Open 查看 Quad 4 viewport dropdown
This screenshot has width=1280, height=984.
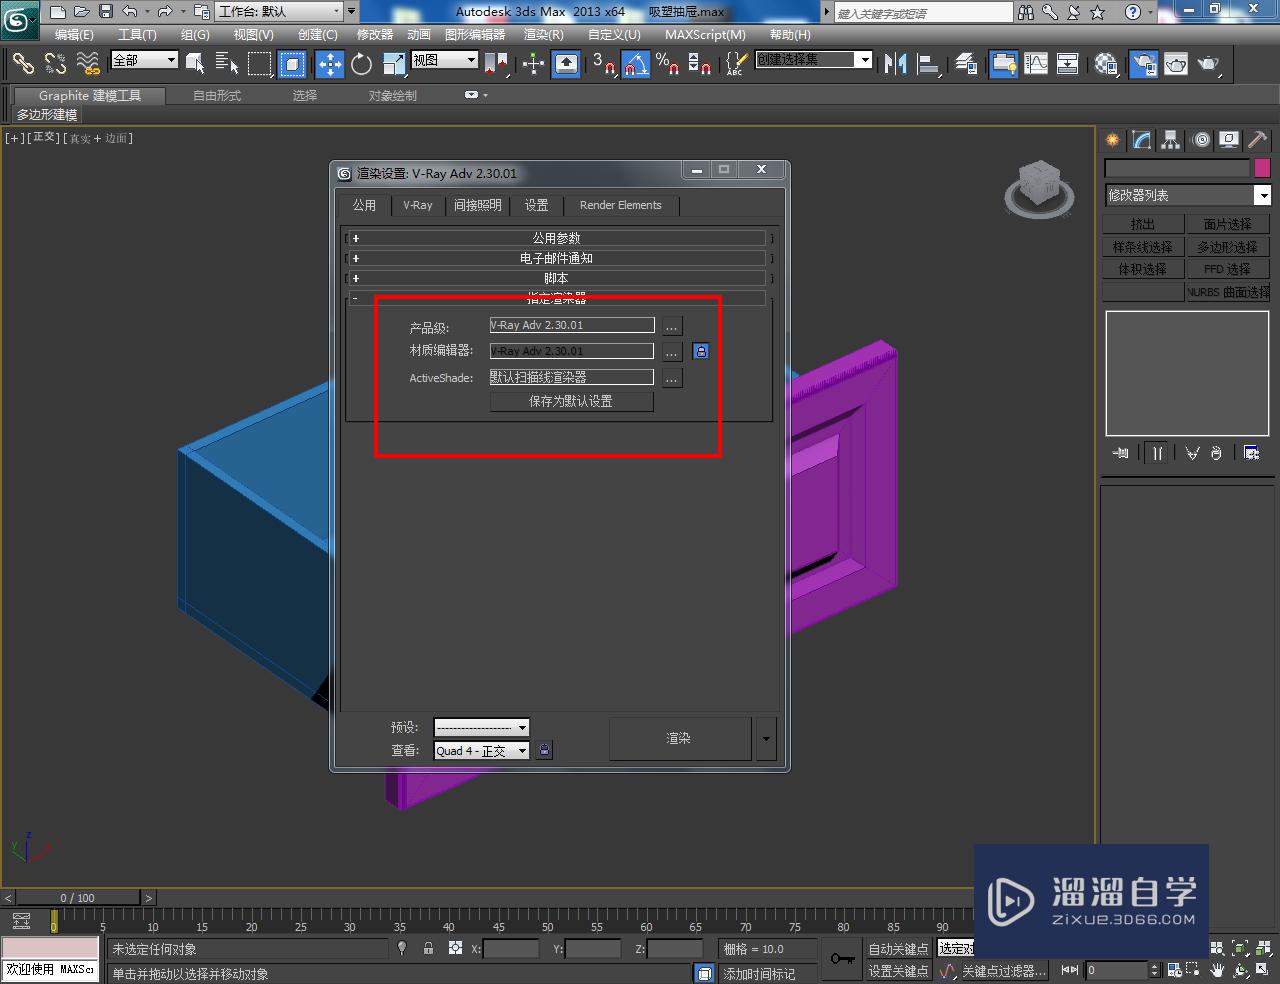[481, 751]
